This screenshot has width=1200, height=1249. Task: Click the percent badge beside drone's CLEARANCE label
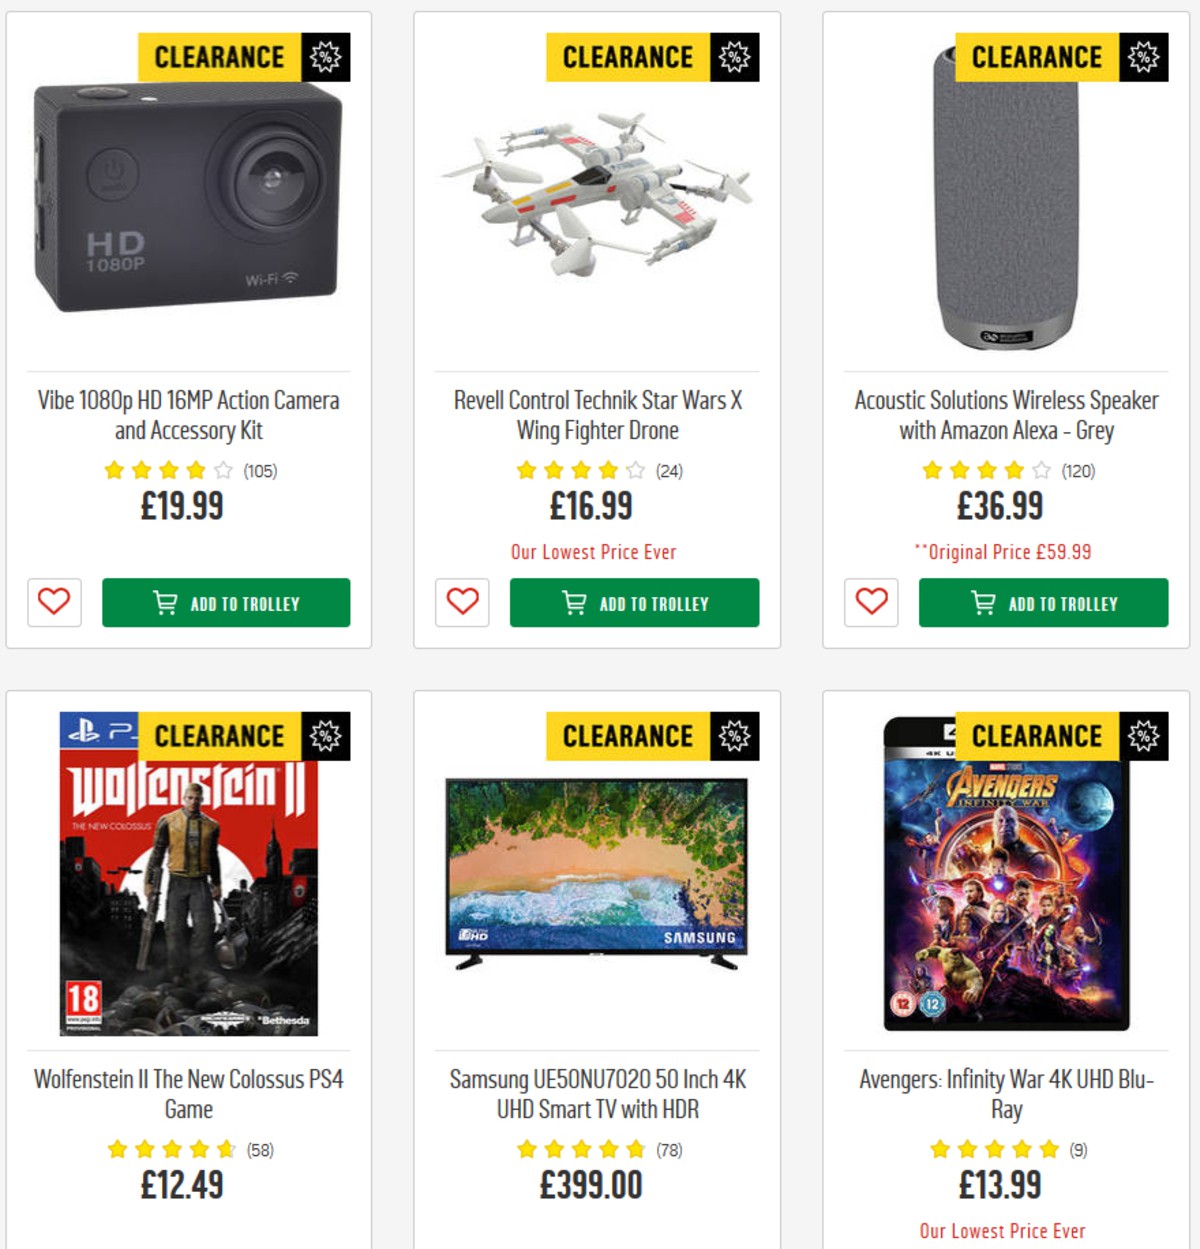coord(736,57)
